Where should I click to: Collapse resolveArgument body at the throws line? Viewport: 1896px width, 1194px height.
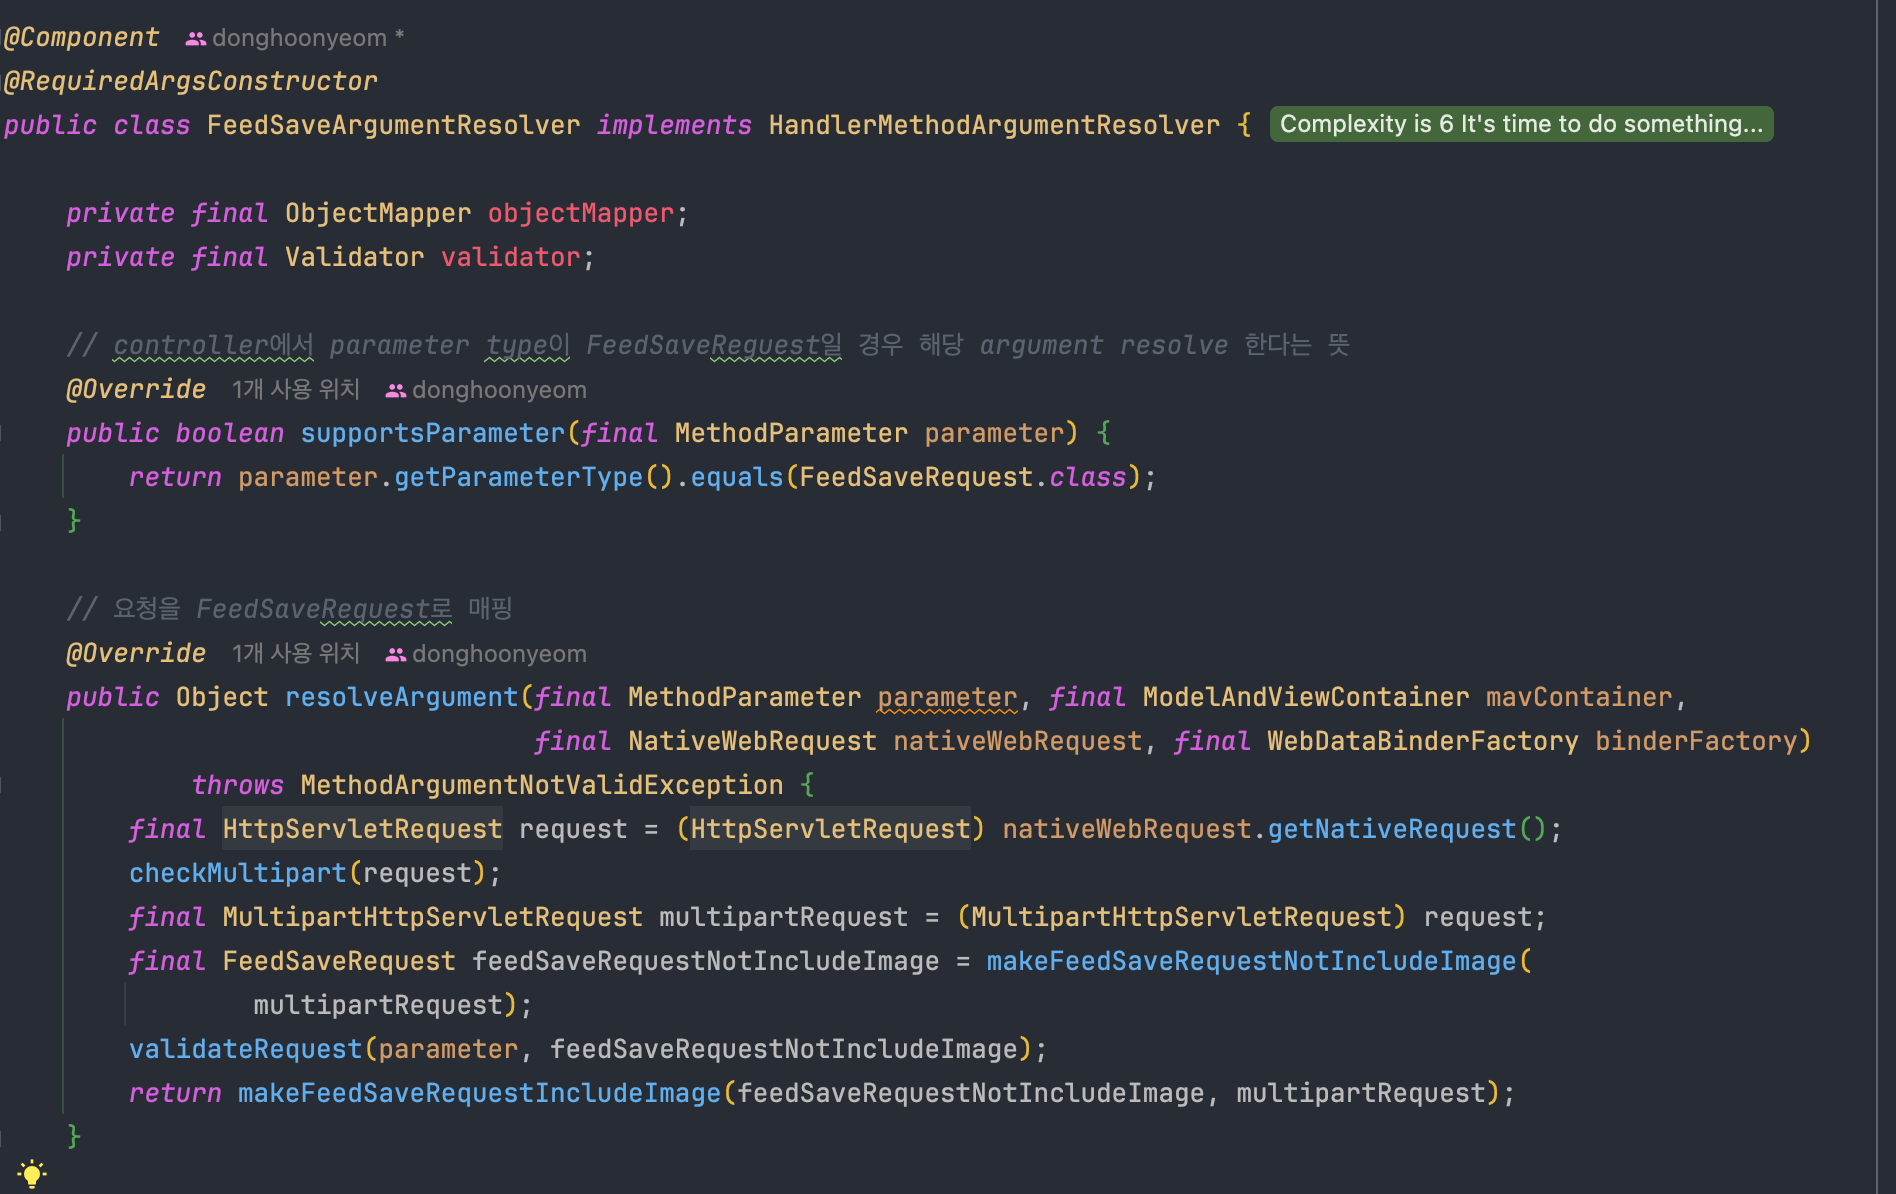pyautogui.click(x=3, y=785)
